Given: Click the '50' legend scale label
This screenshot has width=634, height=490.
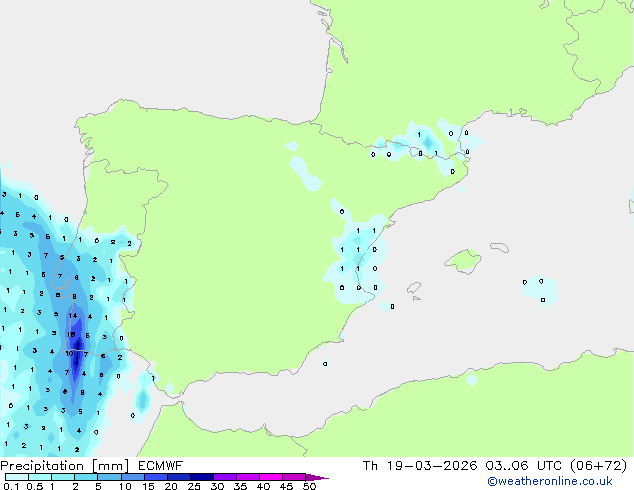Looking at the screenshot, I should 309,486.
